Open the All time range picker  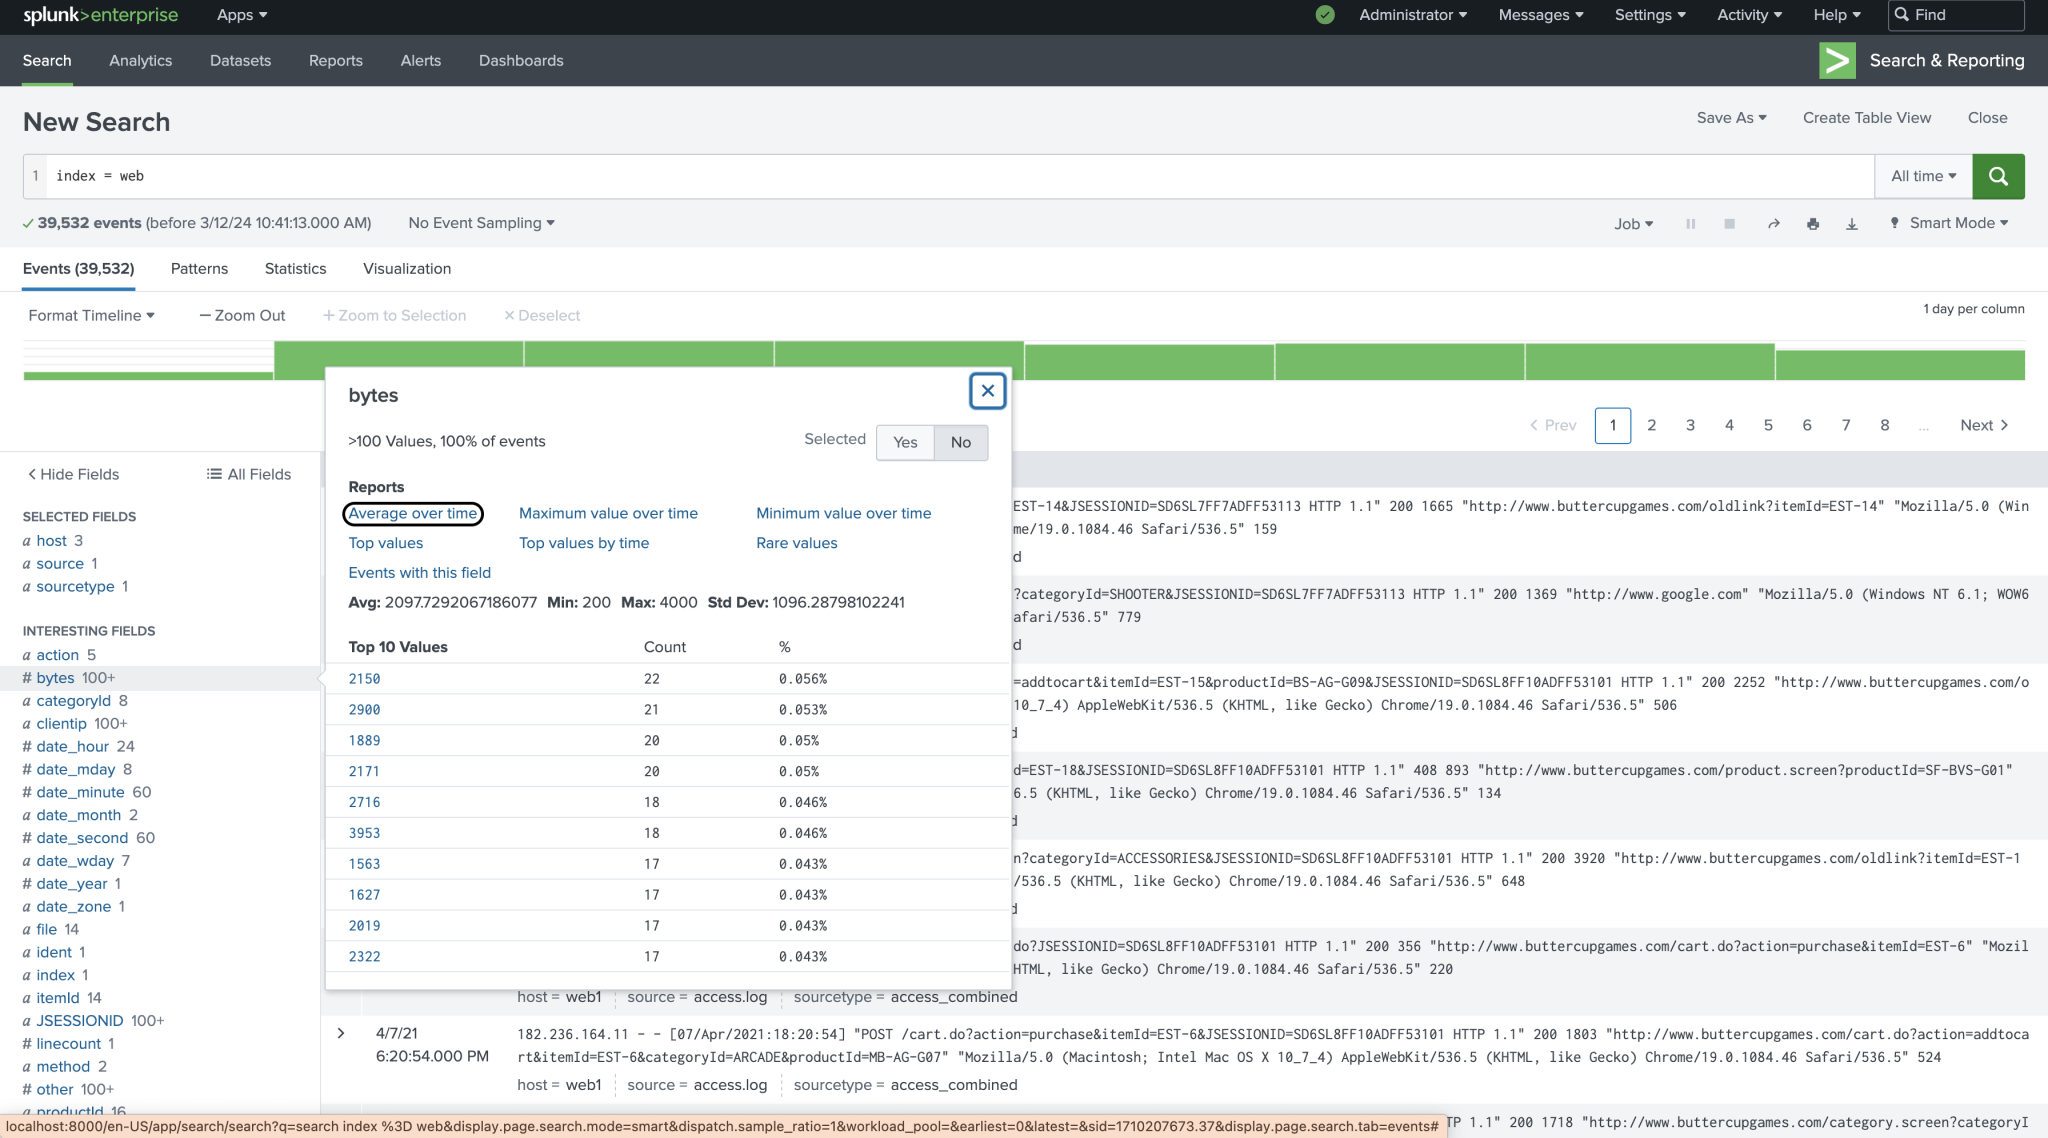point(1921,176)
